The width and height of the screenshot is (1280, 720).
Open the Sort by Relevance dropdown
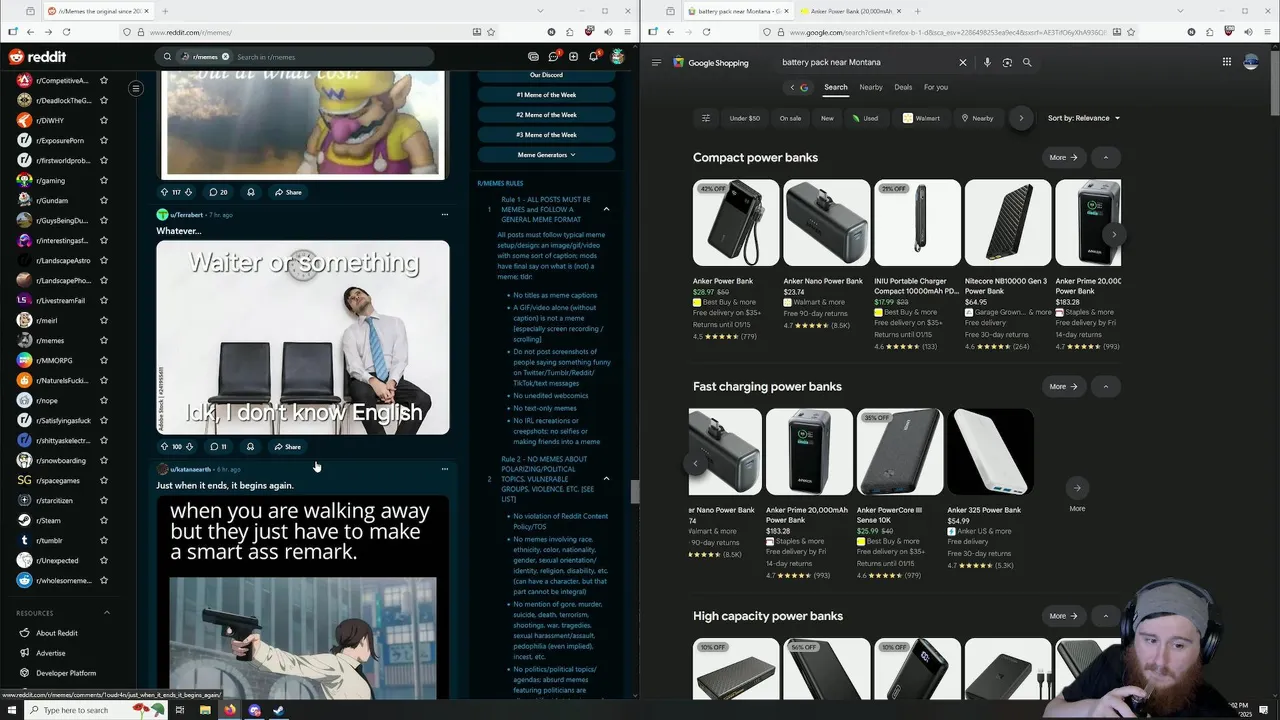point(1084,118)
